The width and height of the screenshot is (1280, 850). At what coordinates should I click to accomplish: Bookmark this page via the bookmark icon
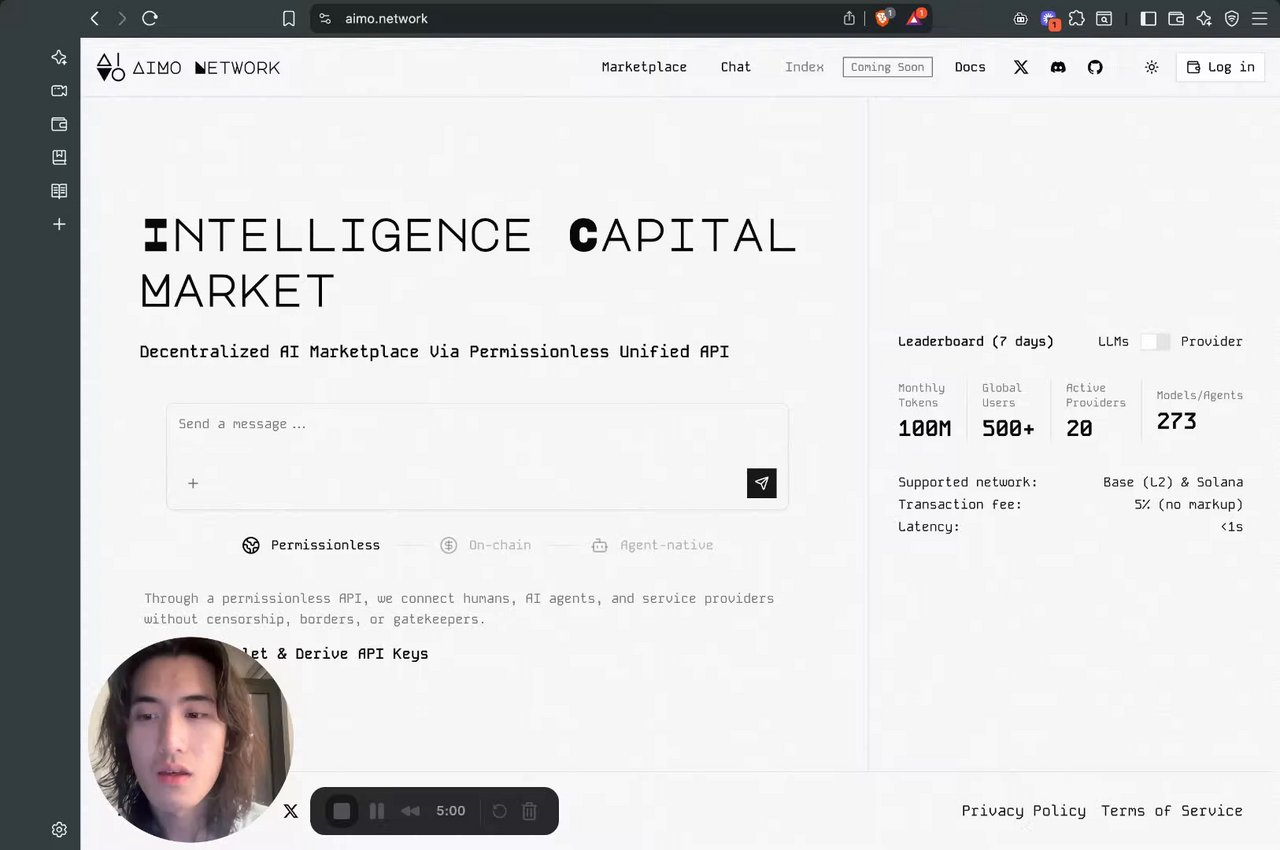[289, 18]
